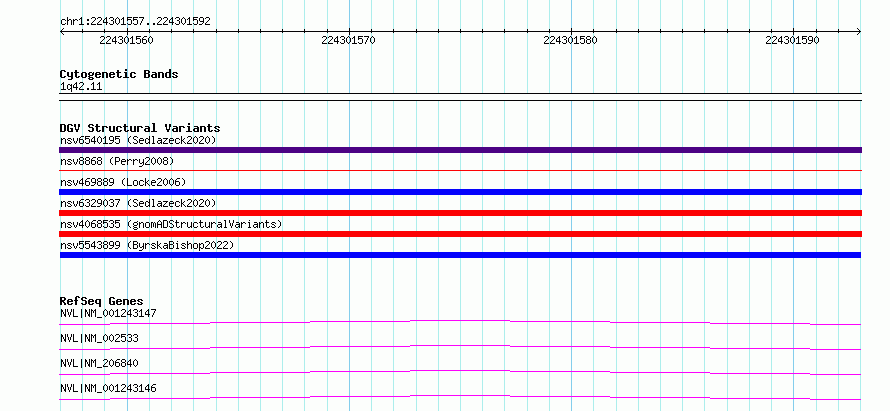Open variant nsv8868 (Perry2008) label
Viewport: 890px width, 411px height.
[x=117, y=162]
